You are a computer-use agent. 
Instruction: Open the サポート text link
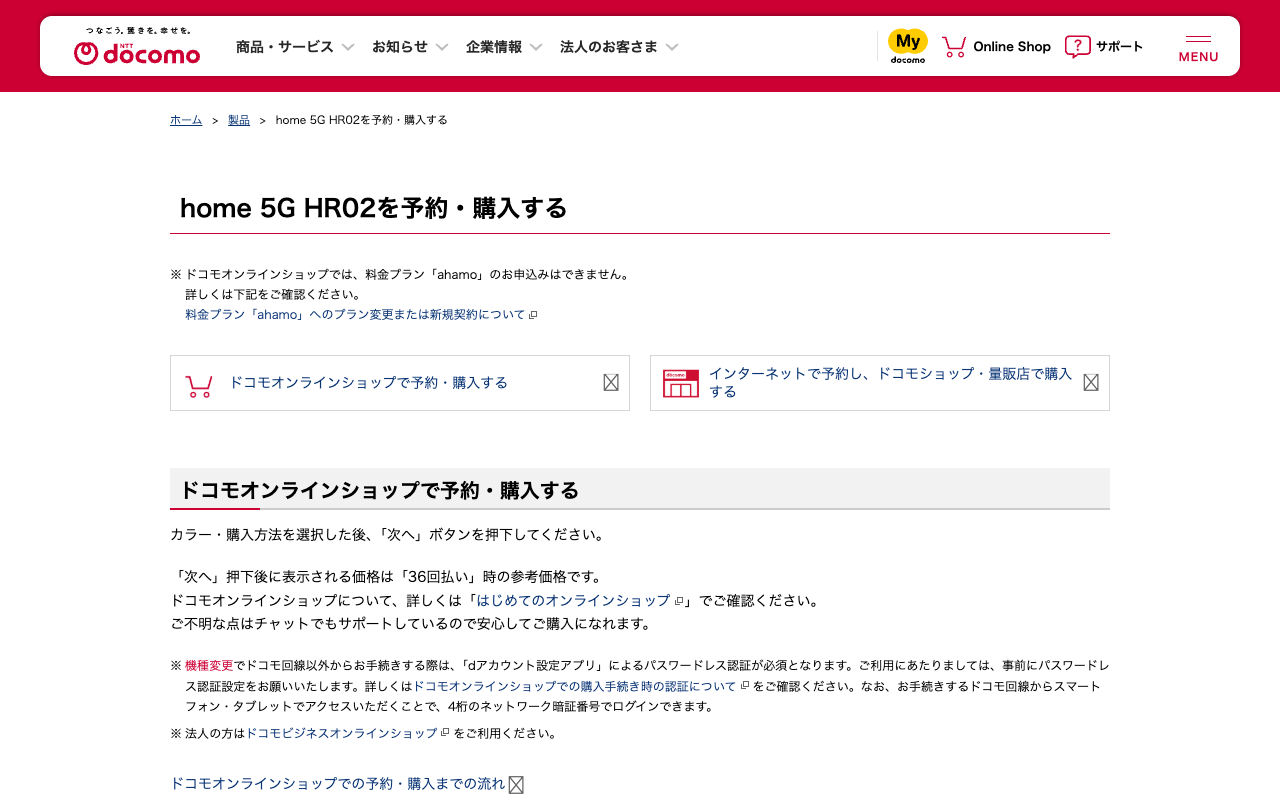(1119, 47)
